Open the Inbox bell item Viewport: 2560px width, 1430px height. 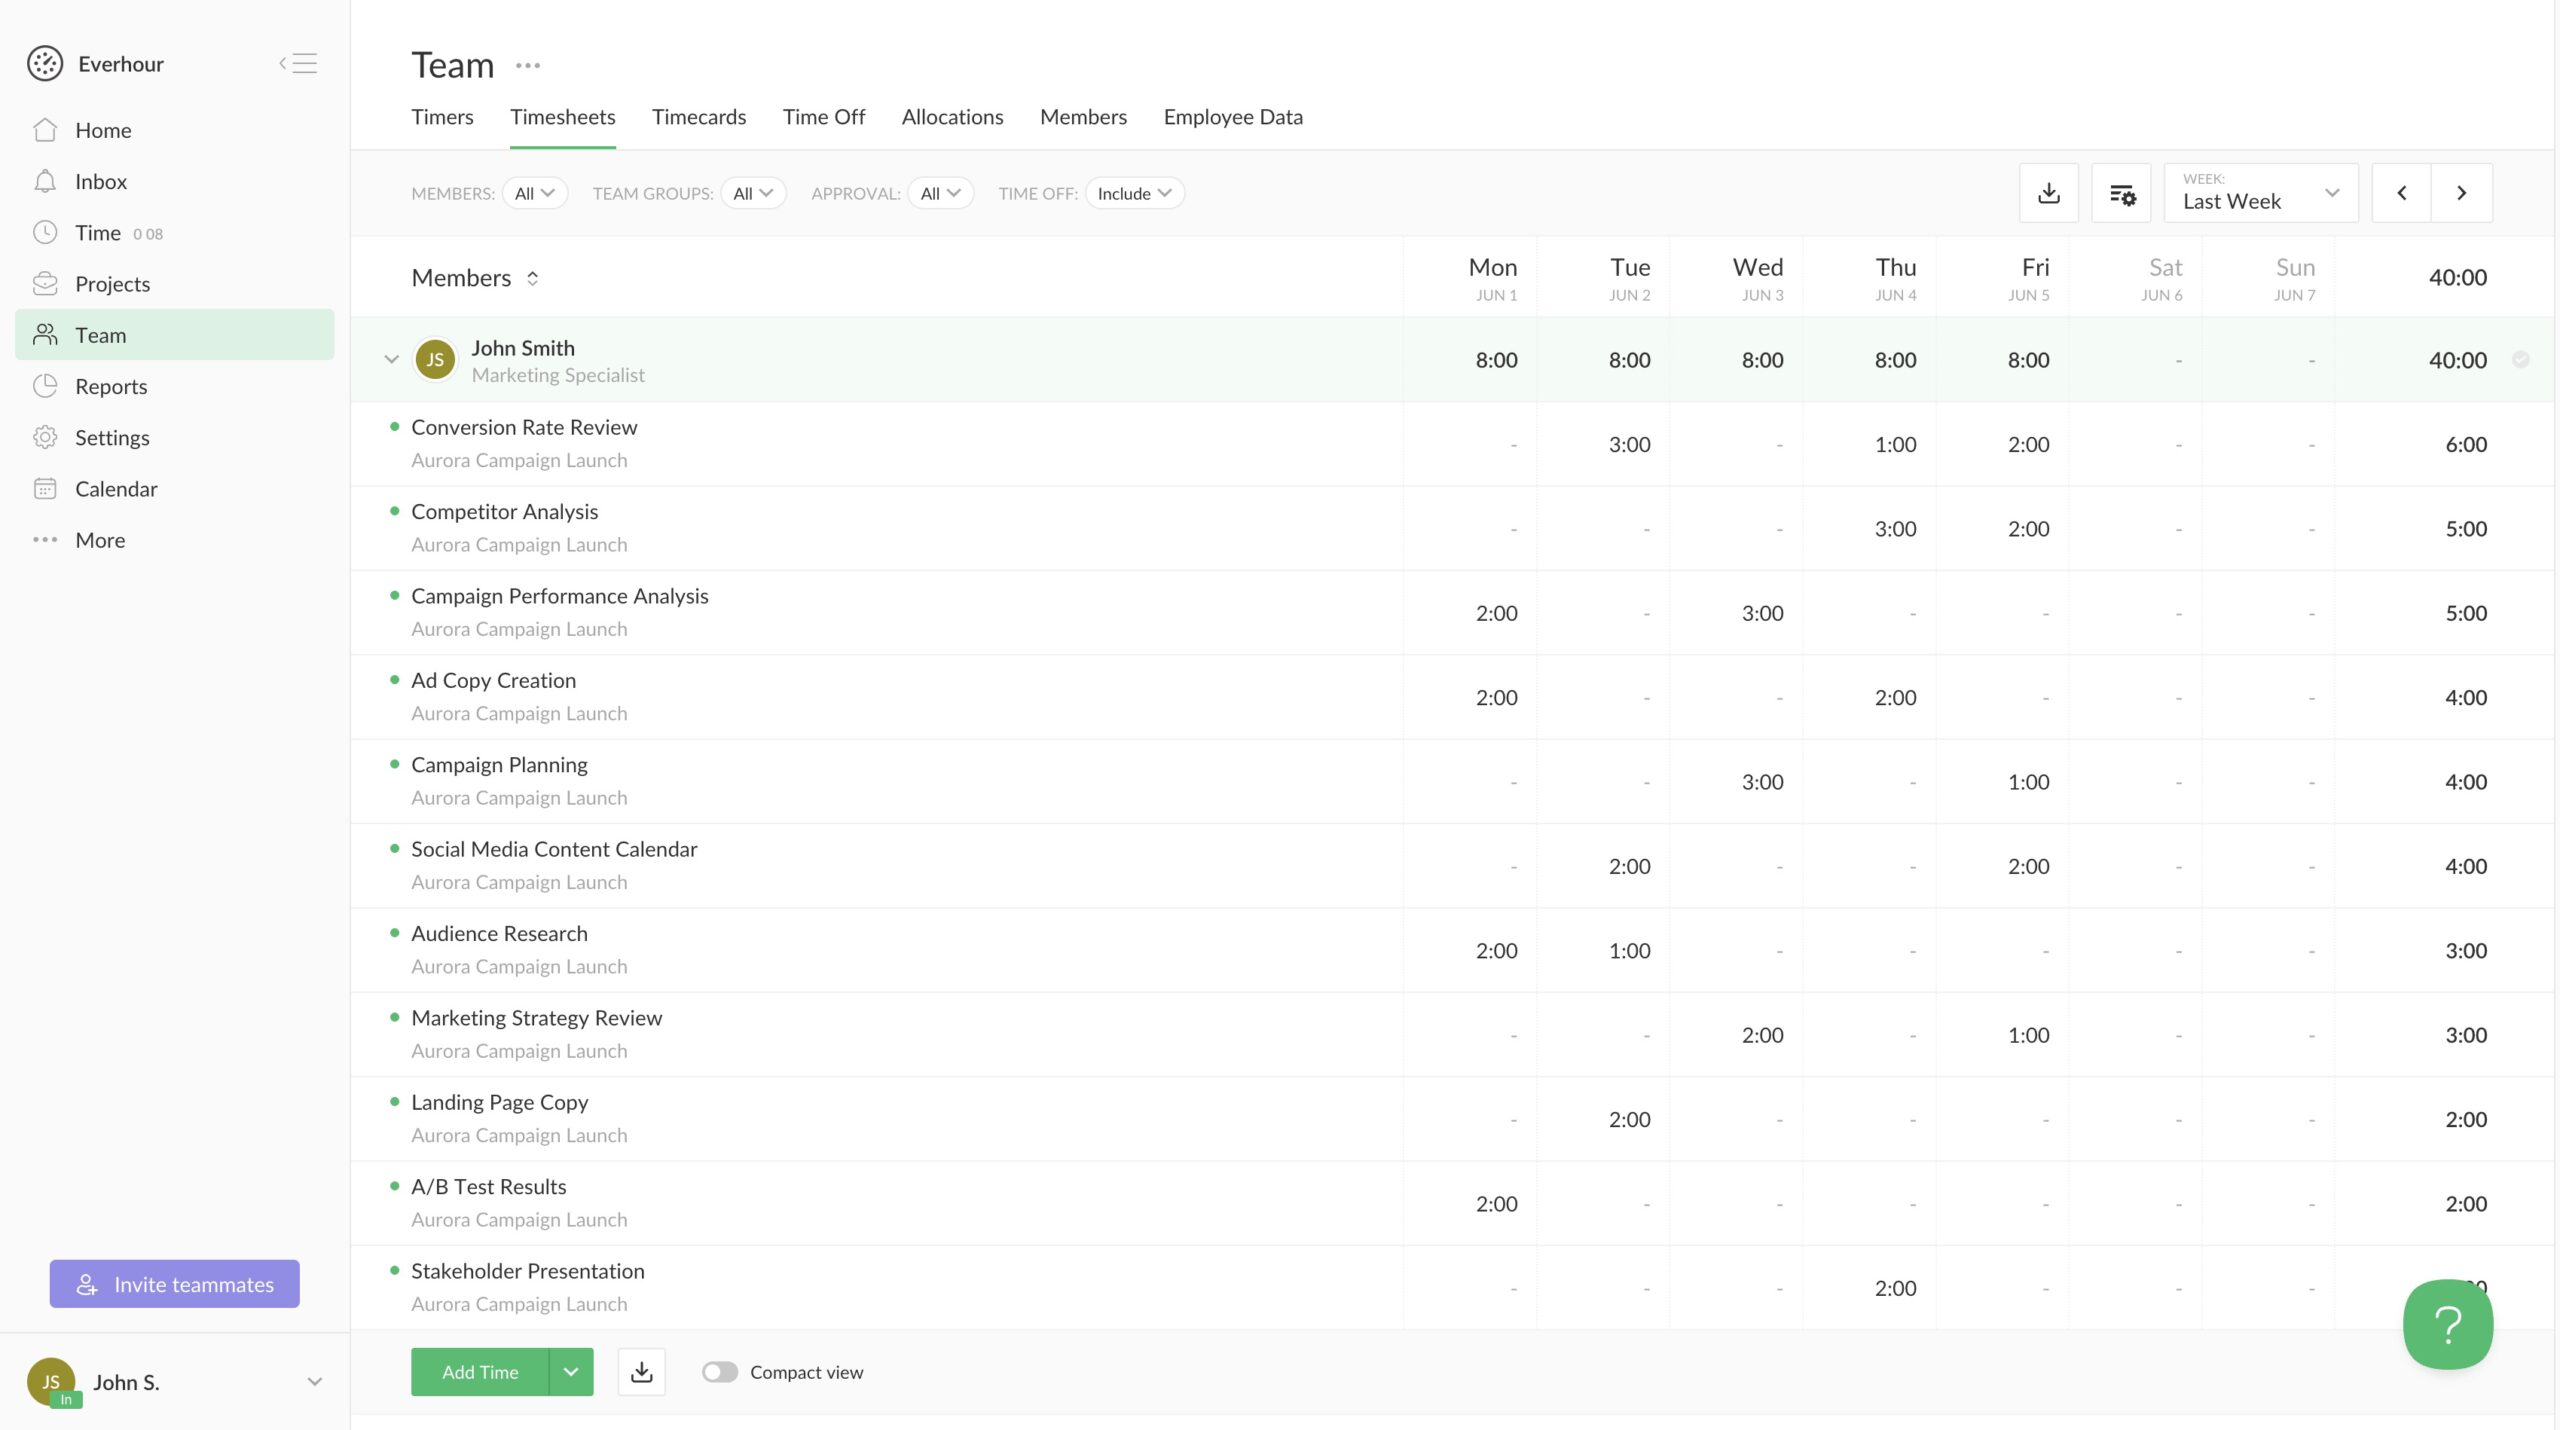[x=175, y=181]
